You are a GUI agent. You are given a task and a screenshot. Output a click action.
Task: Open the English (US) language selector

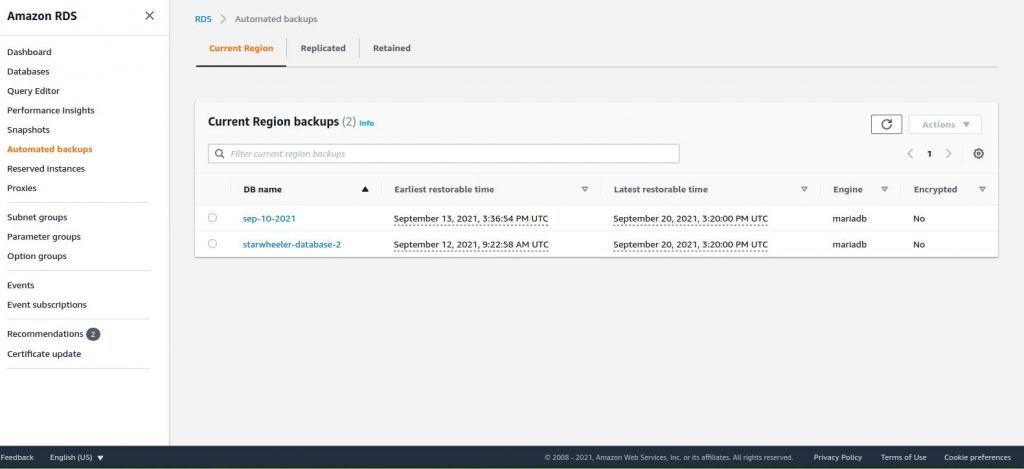pos(76,457)
